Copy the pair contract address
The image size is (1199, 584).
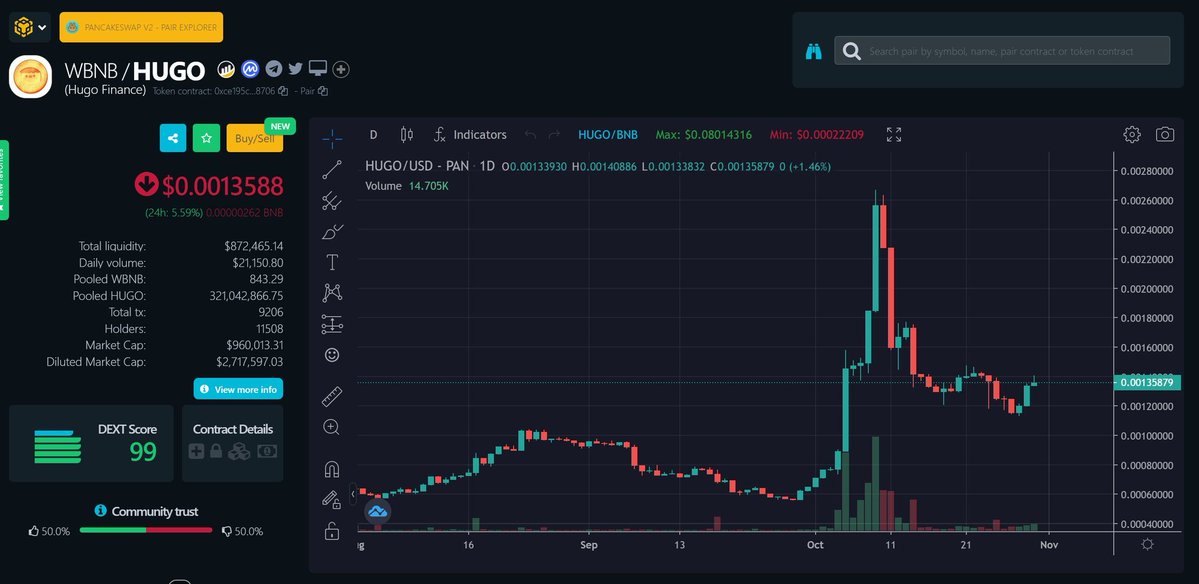[323, 91]
